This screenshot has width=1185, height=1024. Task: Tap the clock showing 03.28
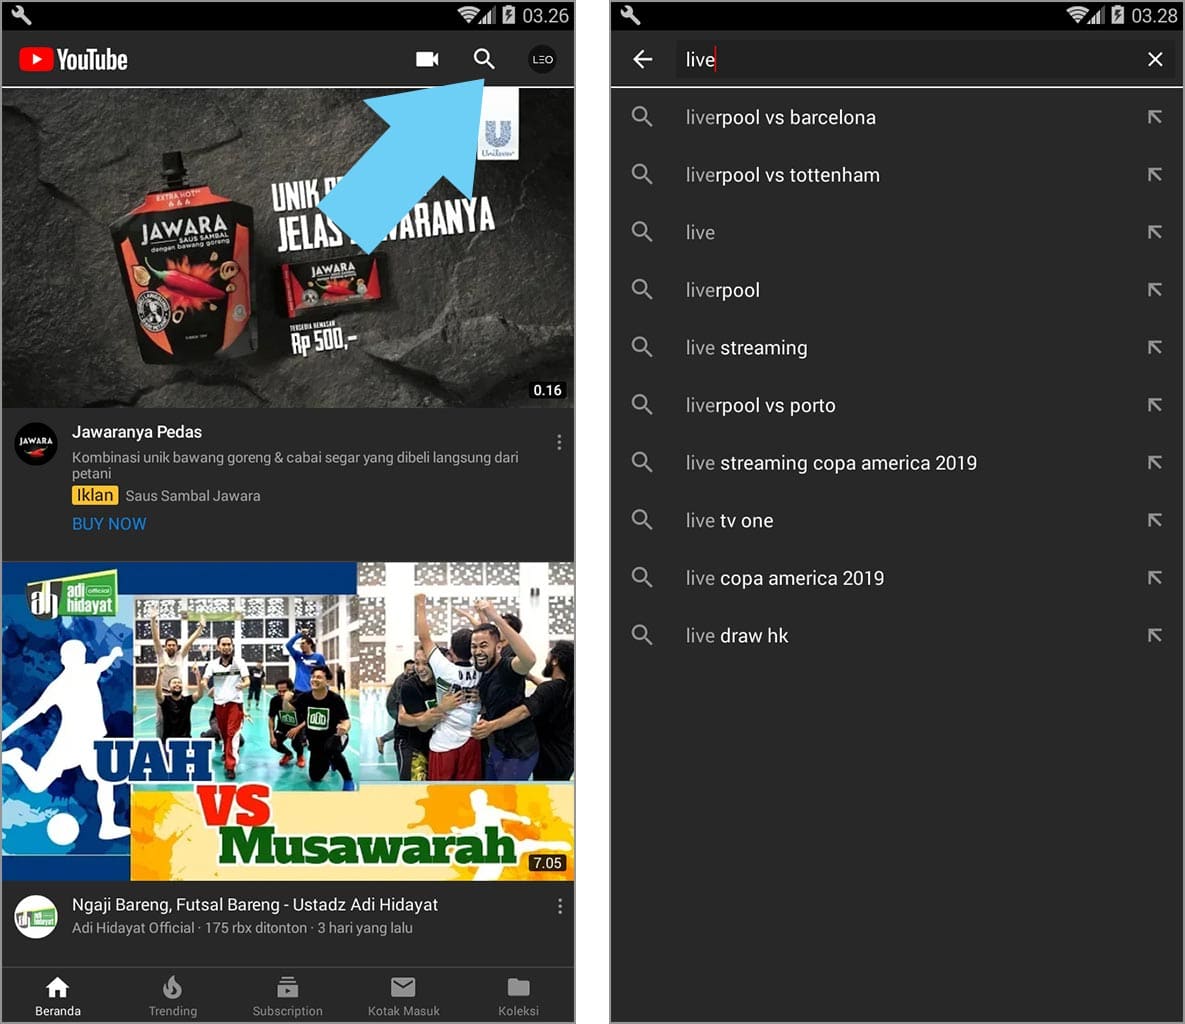pyautogui.click(x=1154, y=15)
